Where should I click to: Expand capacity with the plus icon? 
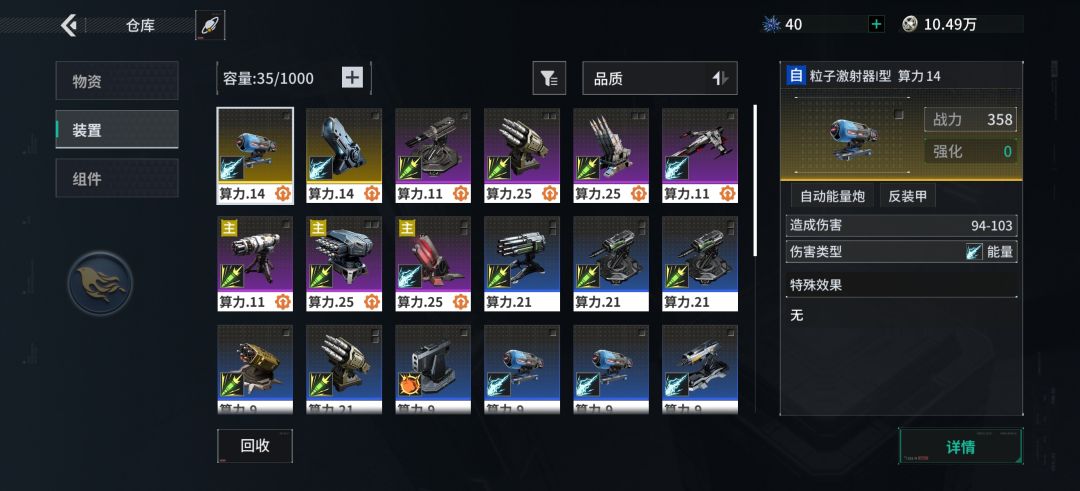(352, 78)
